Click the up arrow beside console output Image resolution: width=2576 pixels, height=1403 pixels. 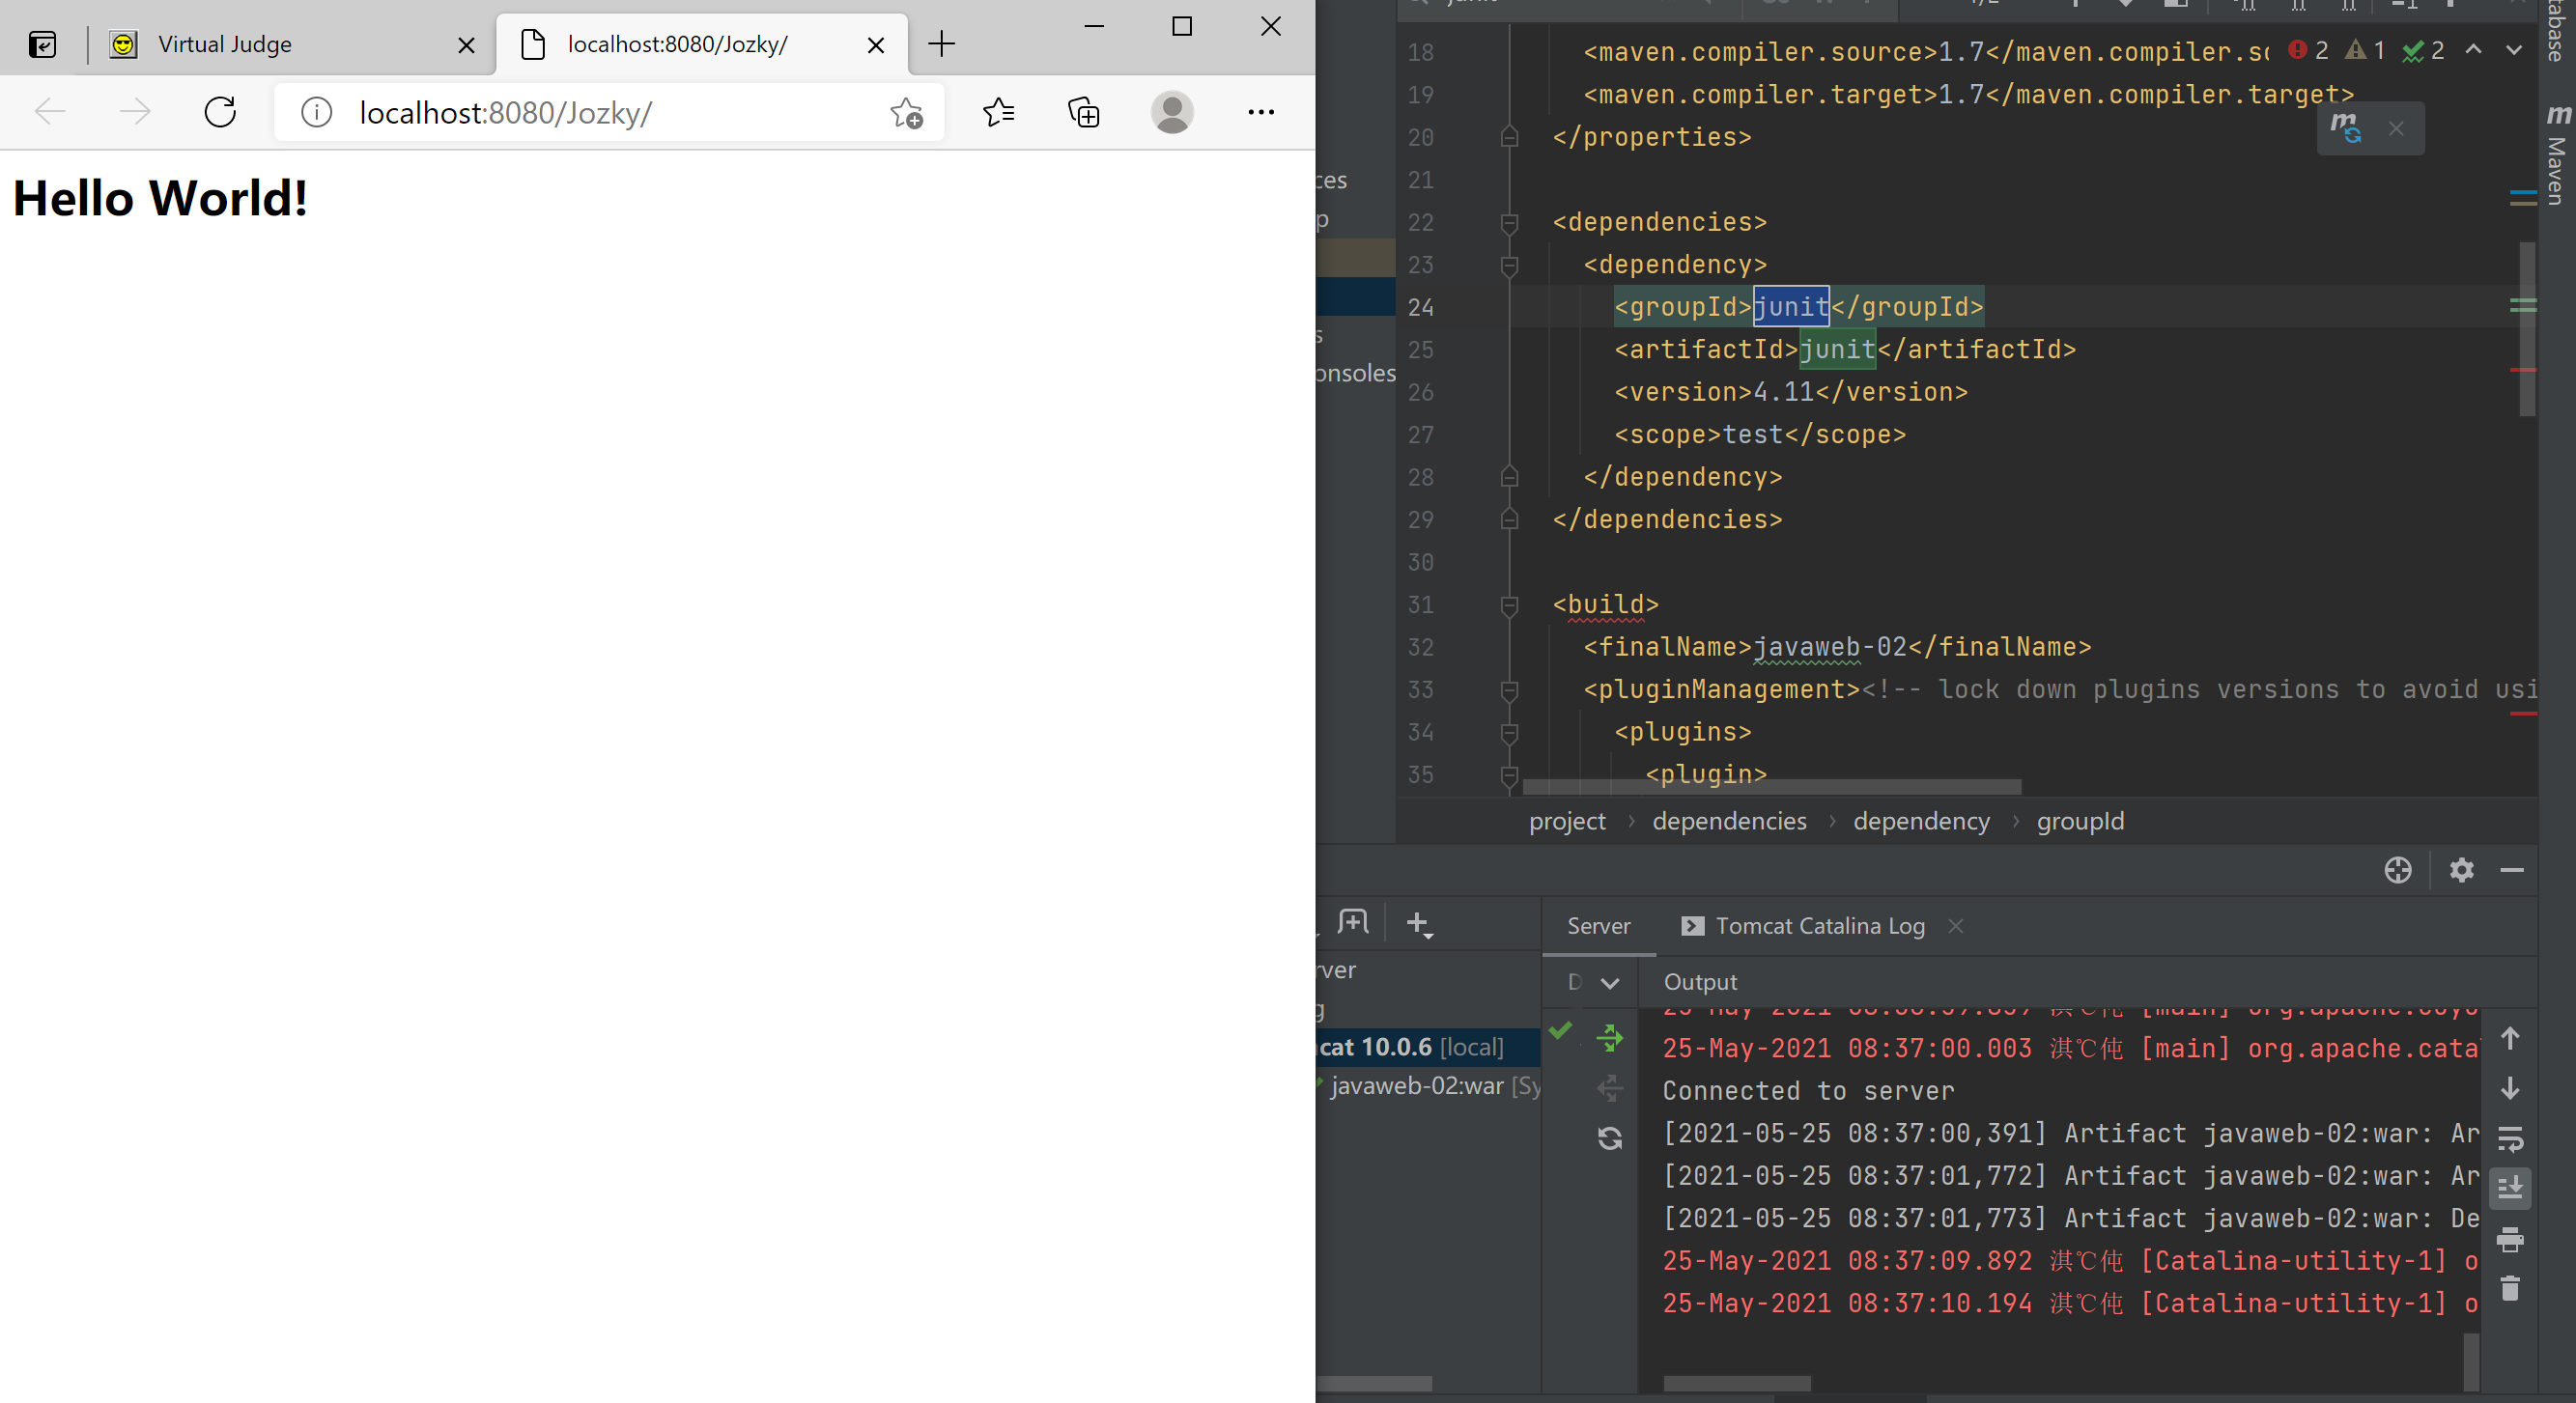tap(2509, 1038)
